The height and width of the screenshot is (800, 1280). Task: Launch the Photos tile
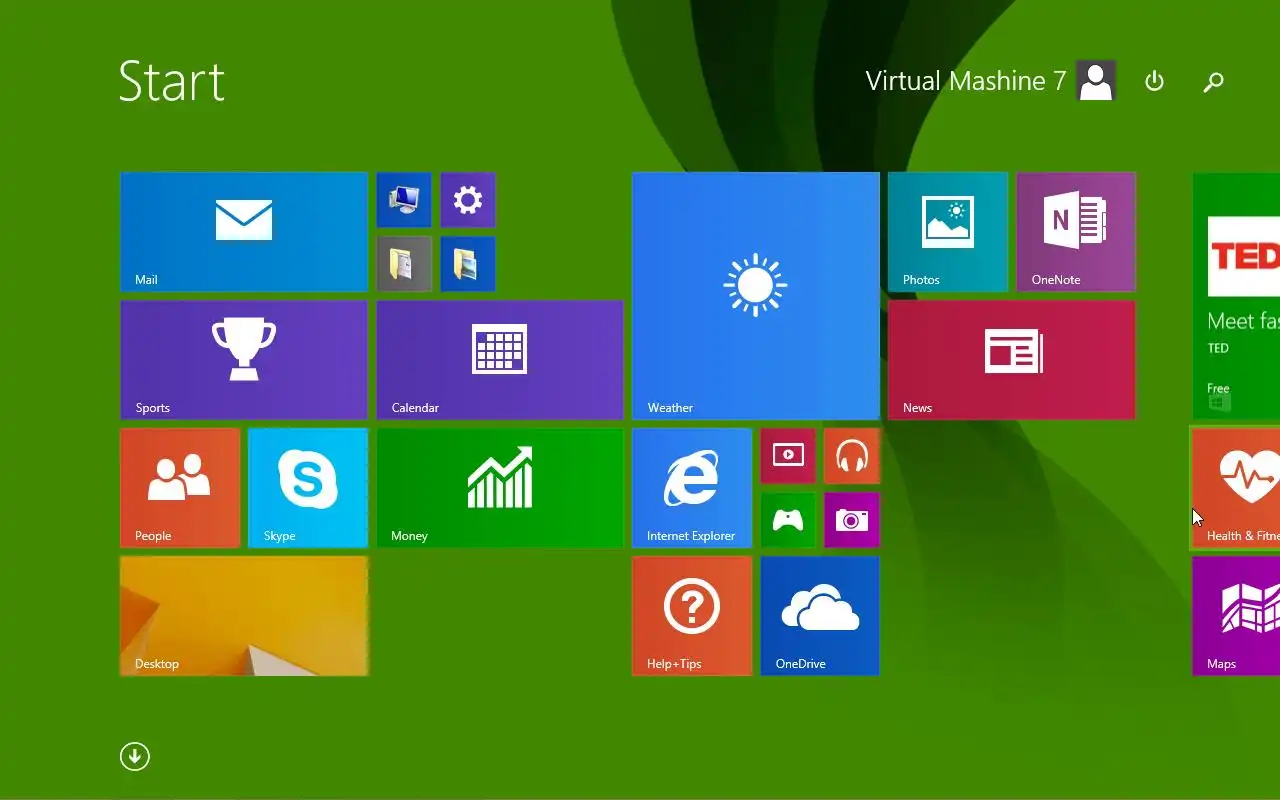pyautogui.click(x=948, y=232)
